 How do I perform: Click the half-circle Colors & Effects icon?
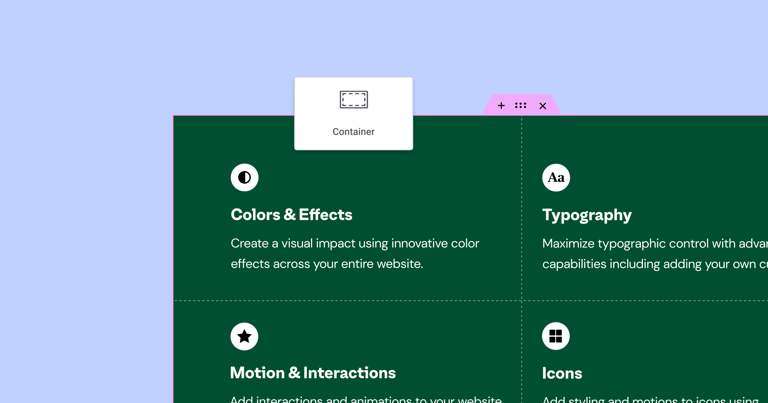coord(244,177)
